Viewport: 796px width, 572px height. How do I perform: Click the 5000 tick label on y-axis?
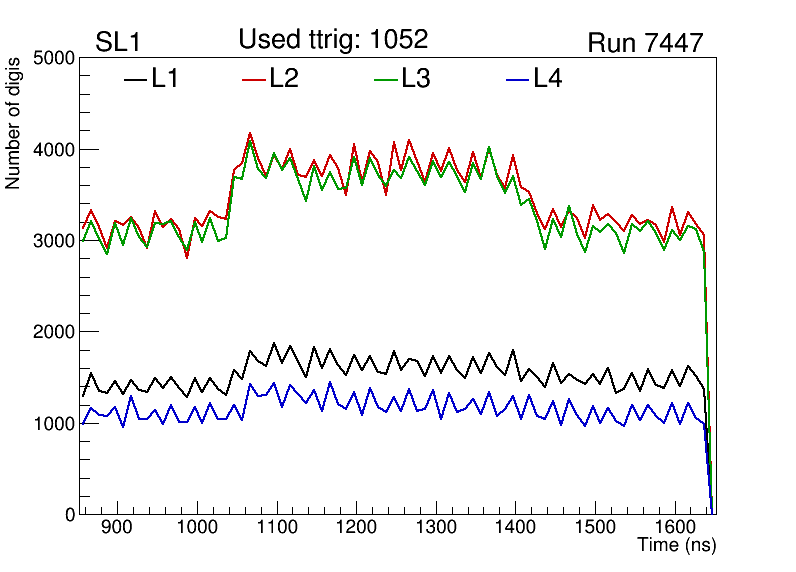[54, 58]
